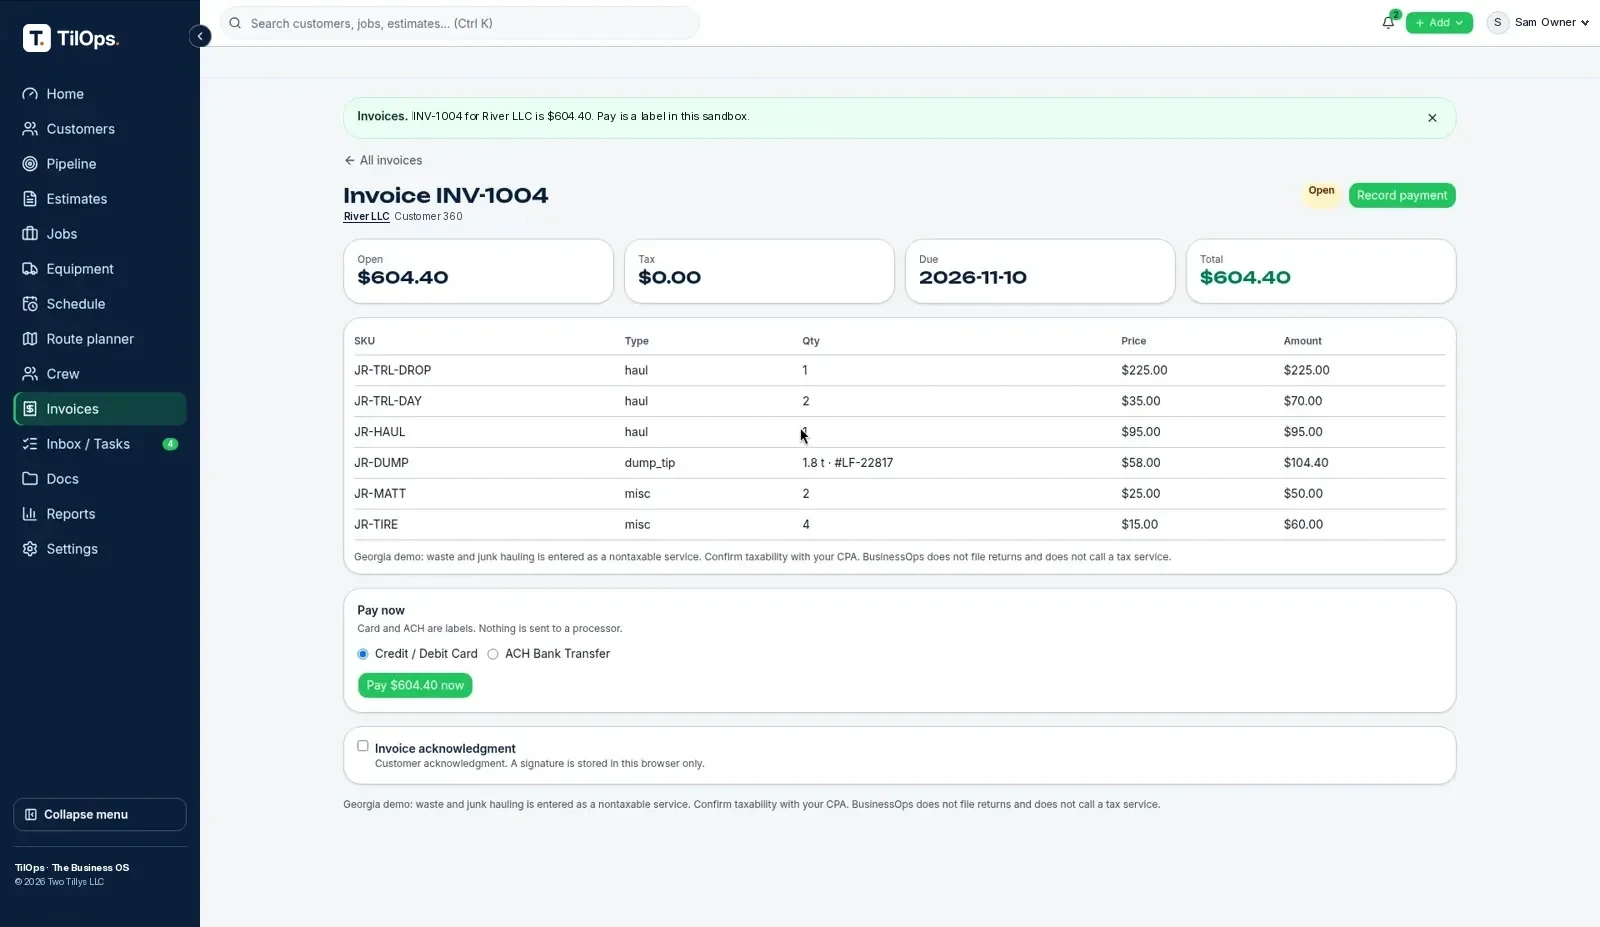Click the Invoices receipt icon
1600x927 pixels.
tap(30, 409)
